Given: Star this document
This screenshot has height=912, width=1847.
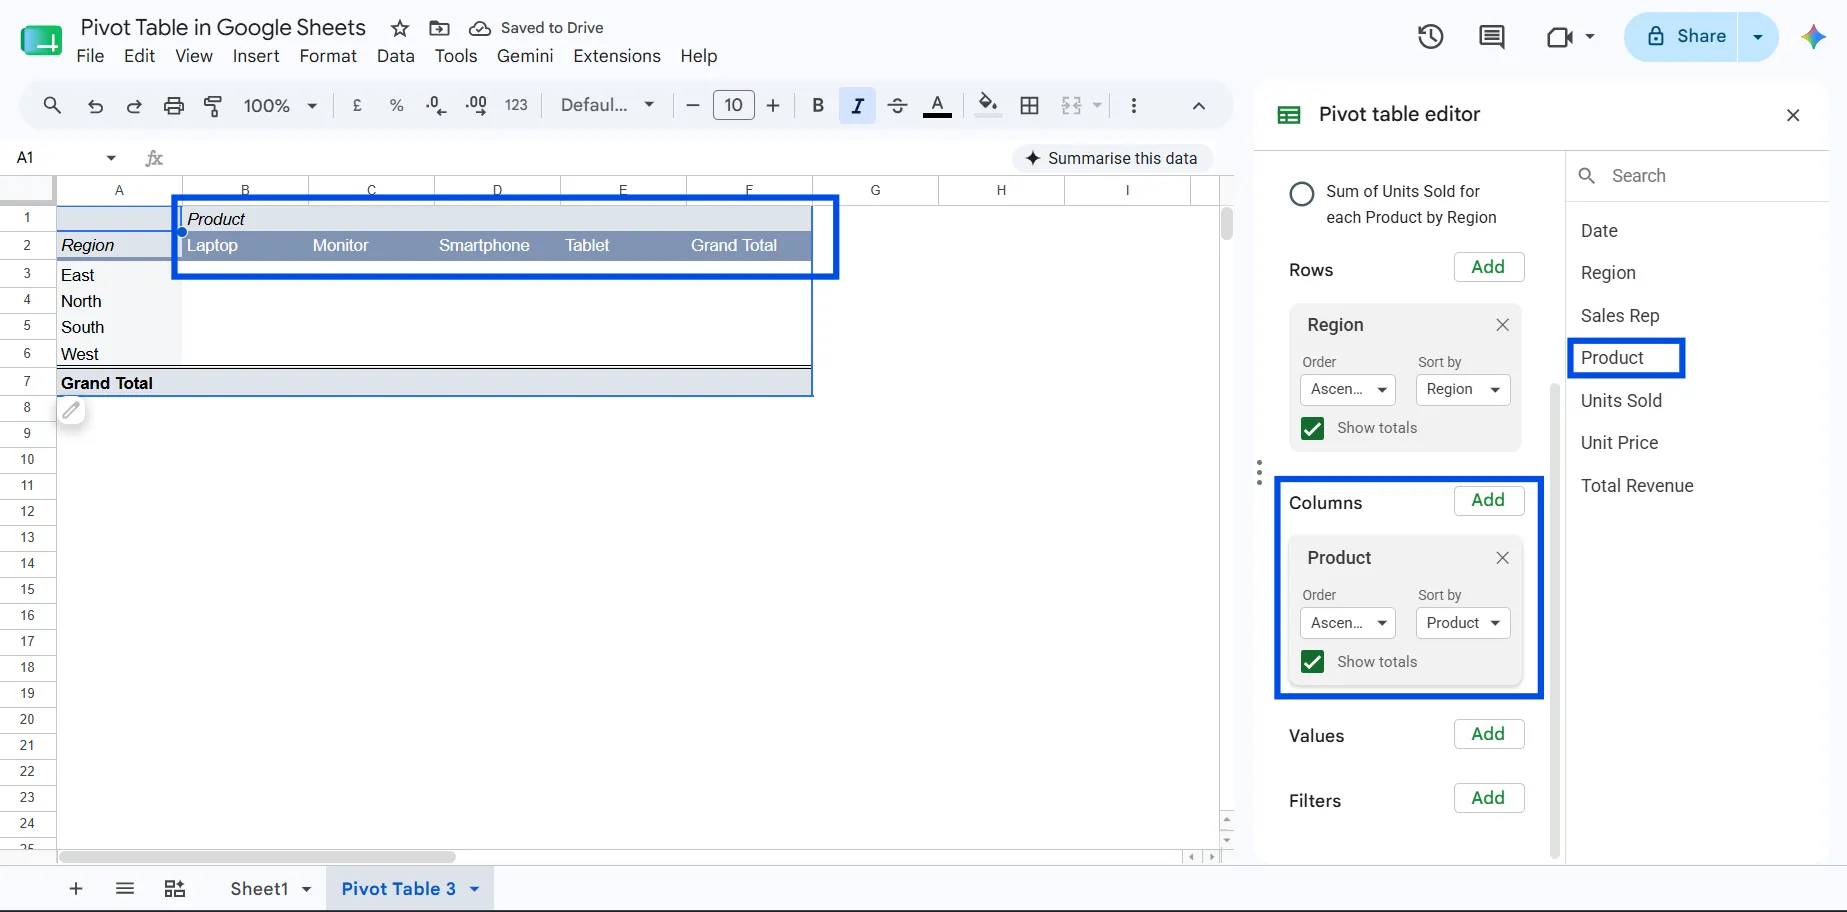Looking at the screenshot, I should [x=400, y=28].
